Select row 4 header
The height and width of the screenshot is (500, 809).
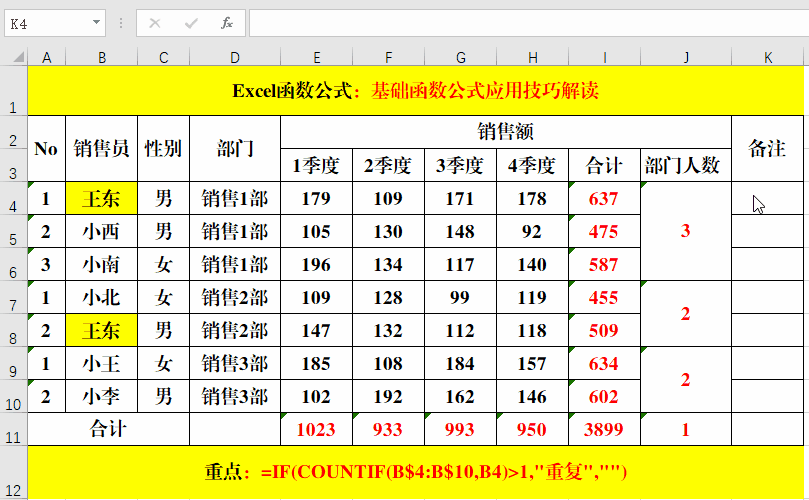[x=13, y=198]
